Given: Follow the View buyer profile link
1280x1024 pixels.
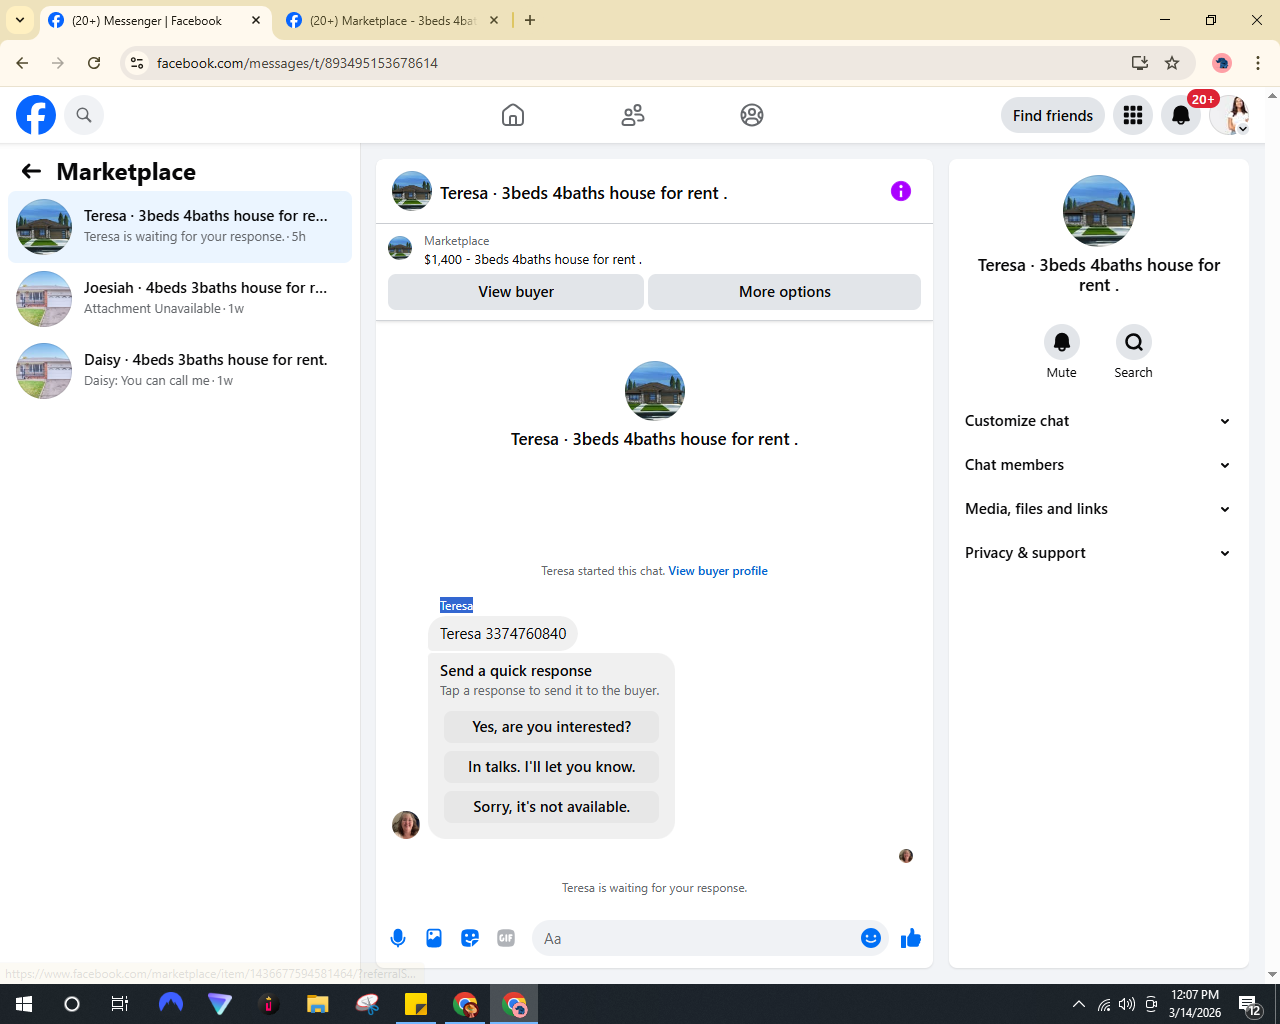Looking at the screenshot, I should point(718,571).
